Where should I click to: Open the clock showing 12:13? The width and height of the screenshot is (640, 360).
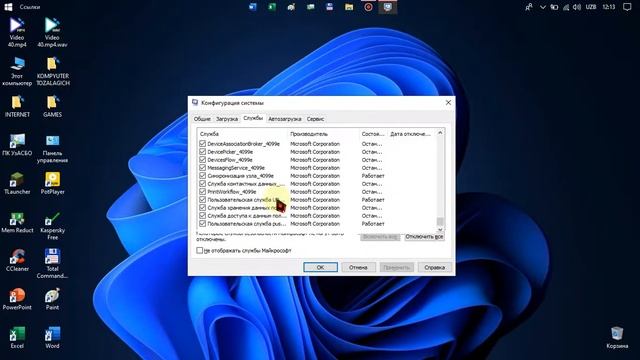point(609,7)
